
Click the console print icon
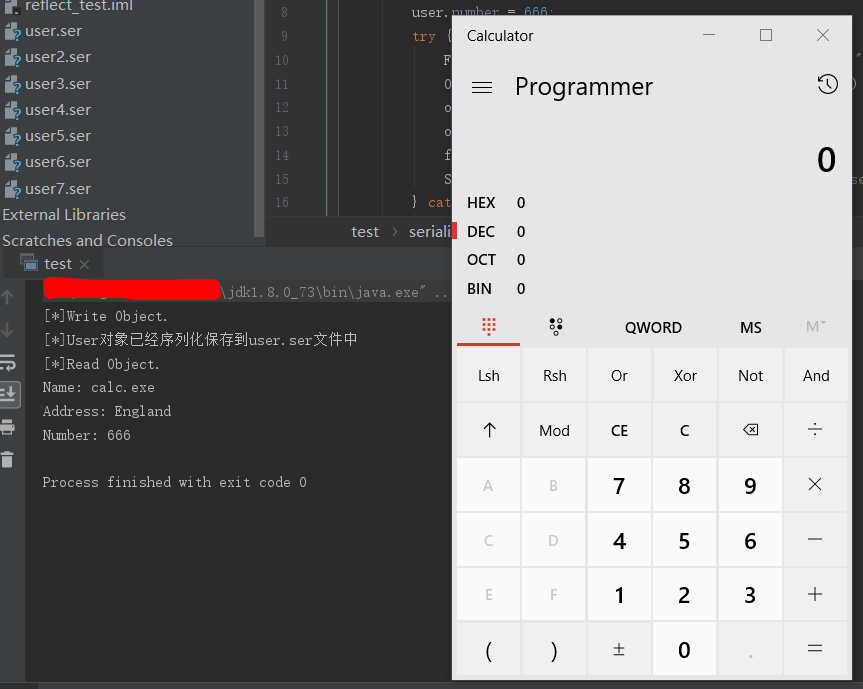point(8,427)
